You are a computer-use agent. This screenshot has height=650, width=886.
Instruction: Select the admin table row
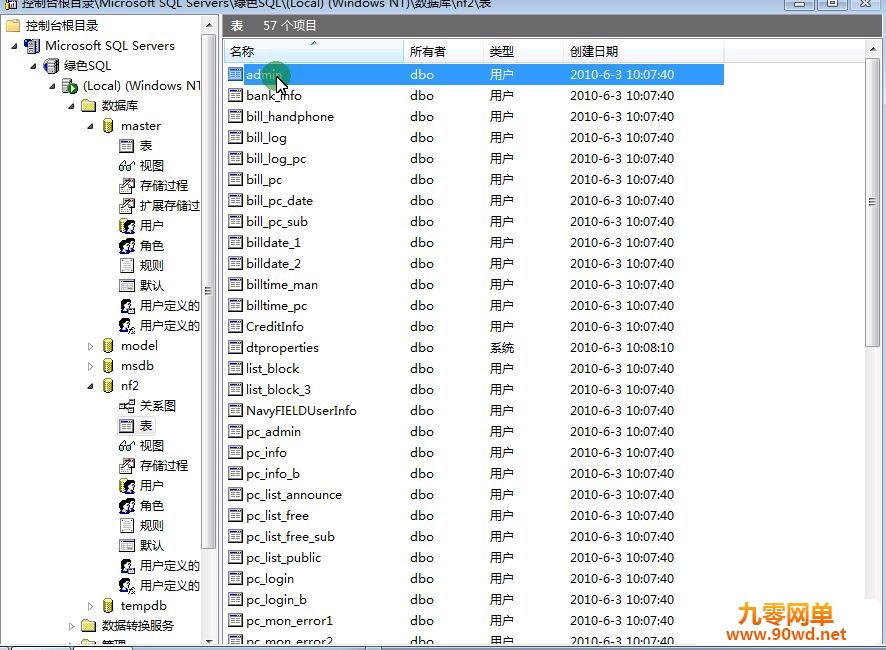pyautogui.click(x=475, y=75)
